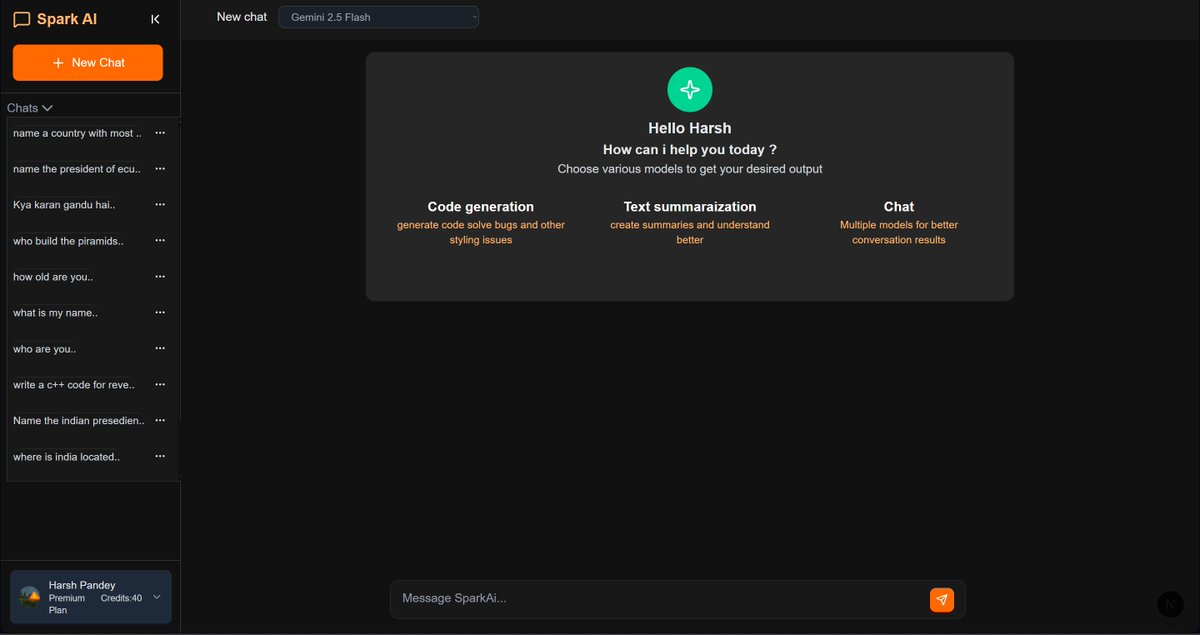Open options for 'how old are you' chat

(x=160, y=277)
